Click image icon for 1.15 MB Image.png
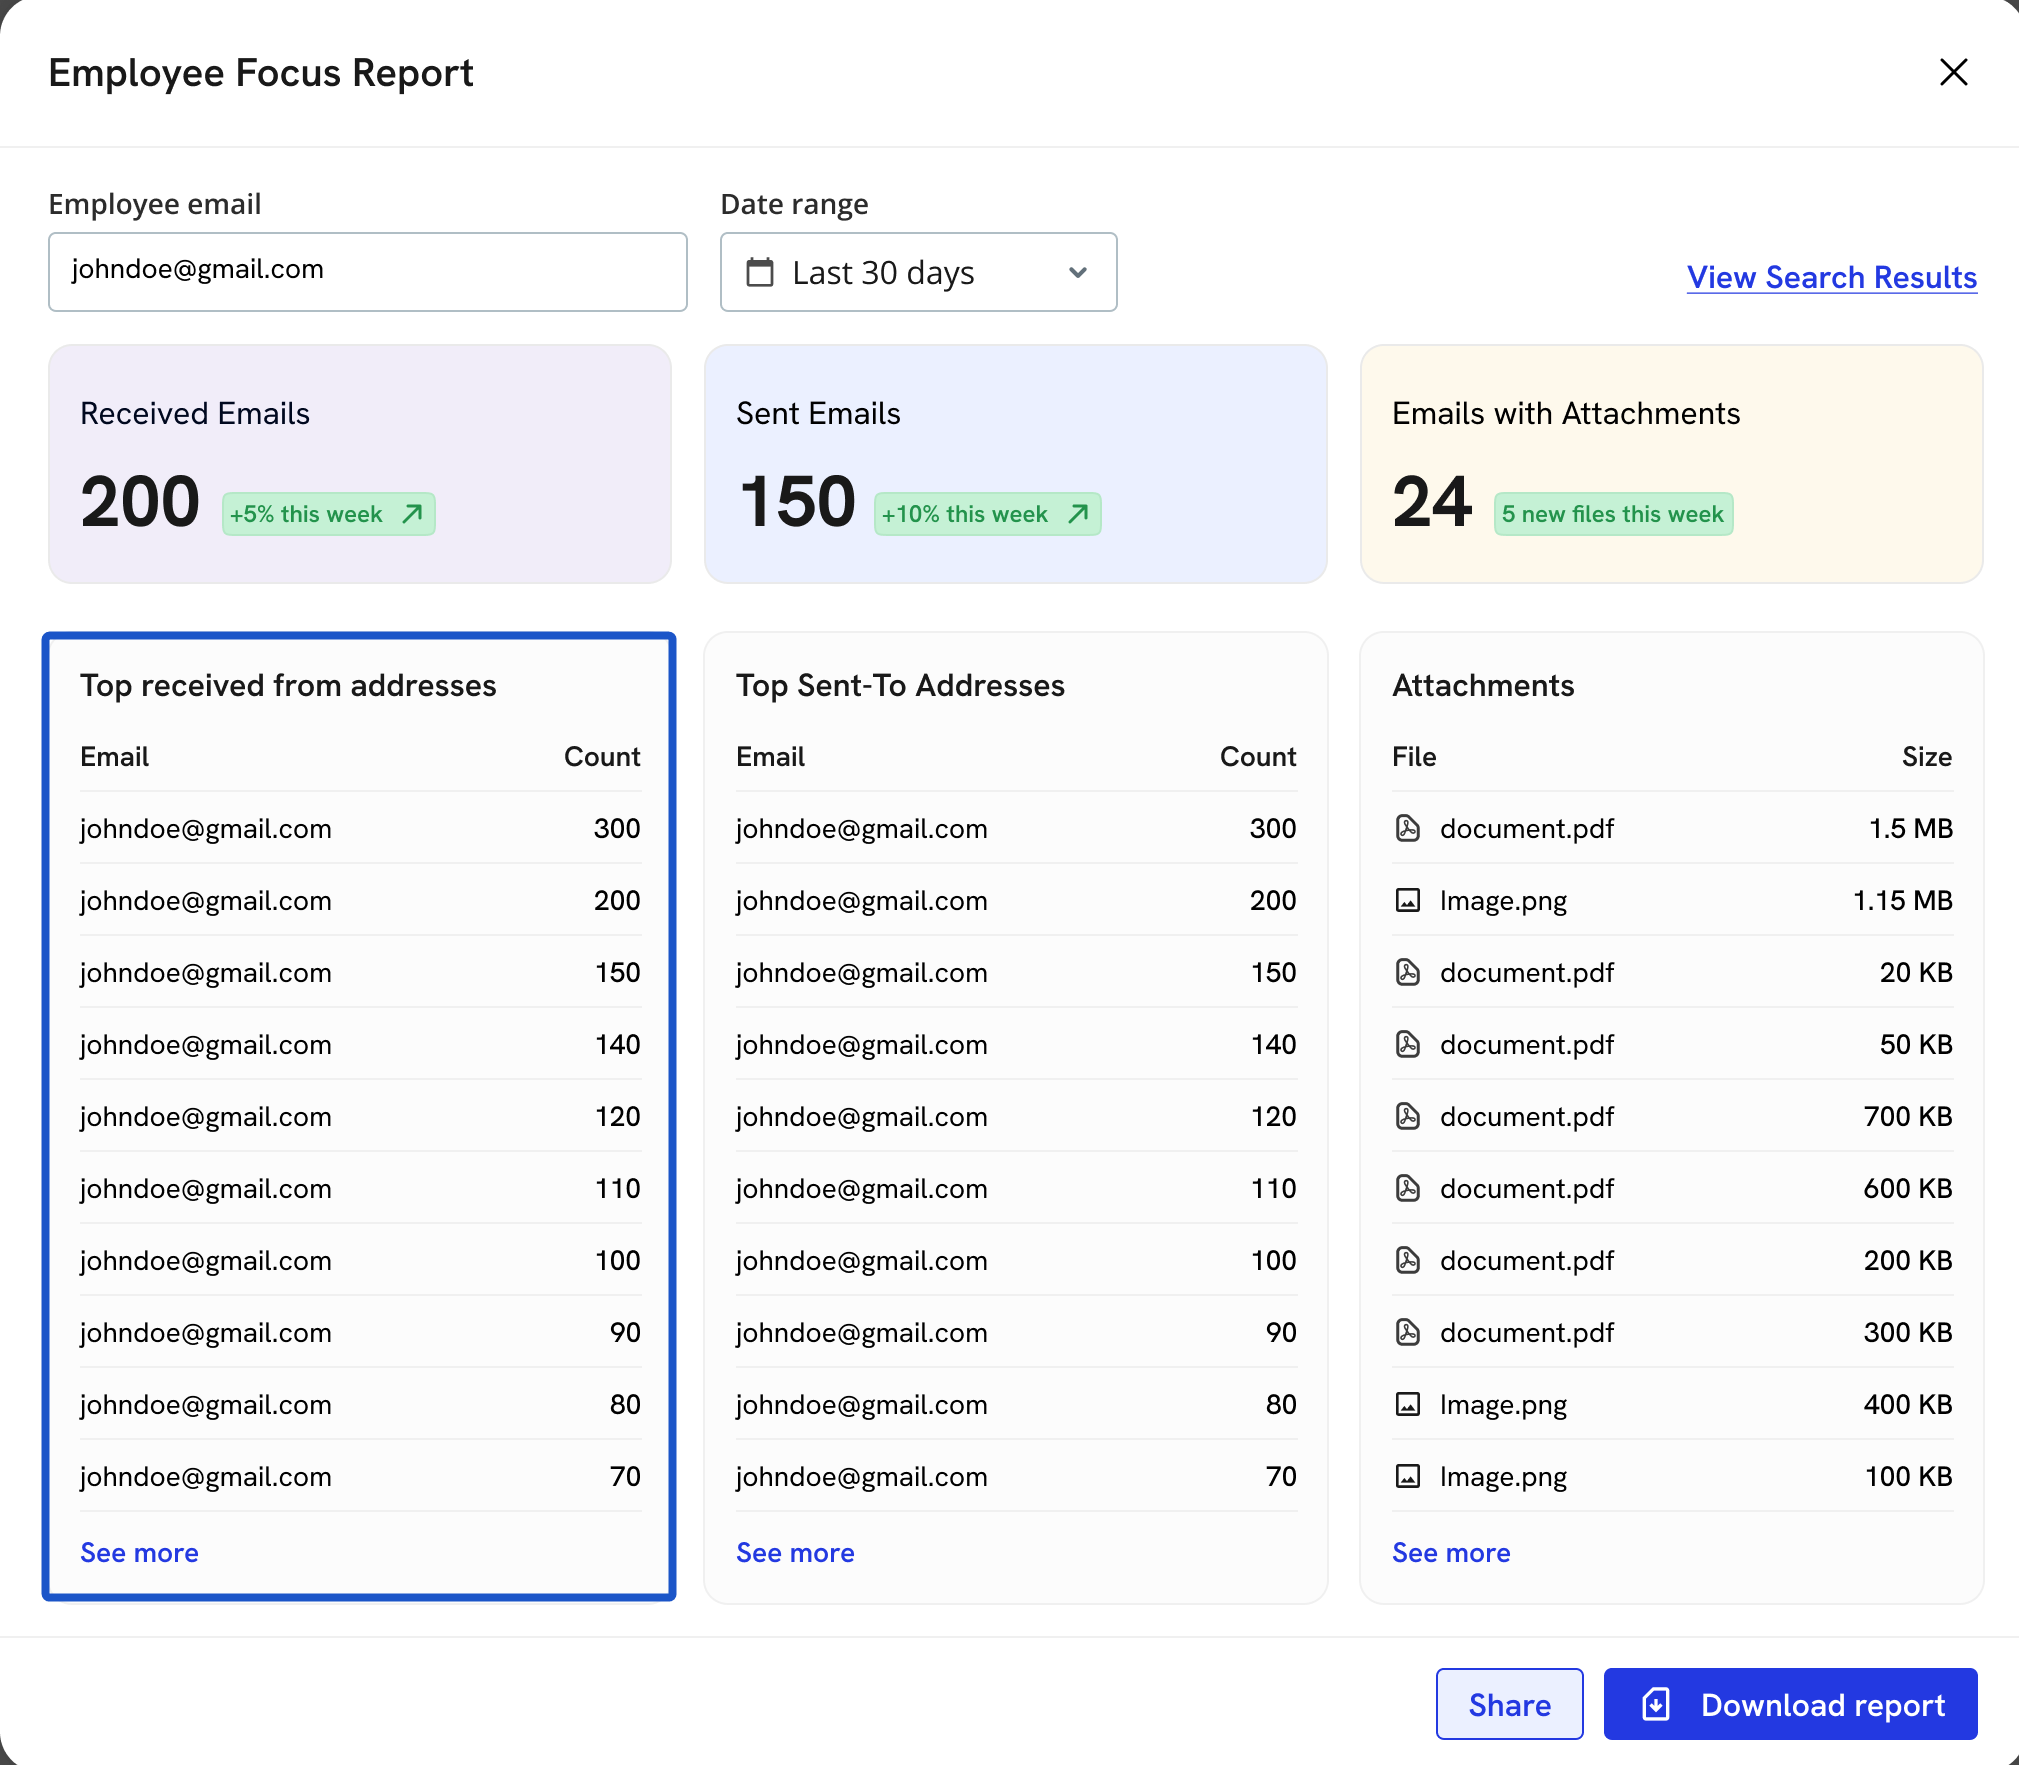The width and height of the screenshot is (2019, 1765). (1407, 900)
